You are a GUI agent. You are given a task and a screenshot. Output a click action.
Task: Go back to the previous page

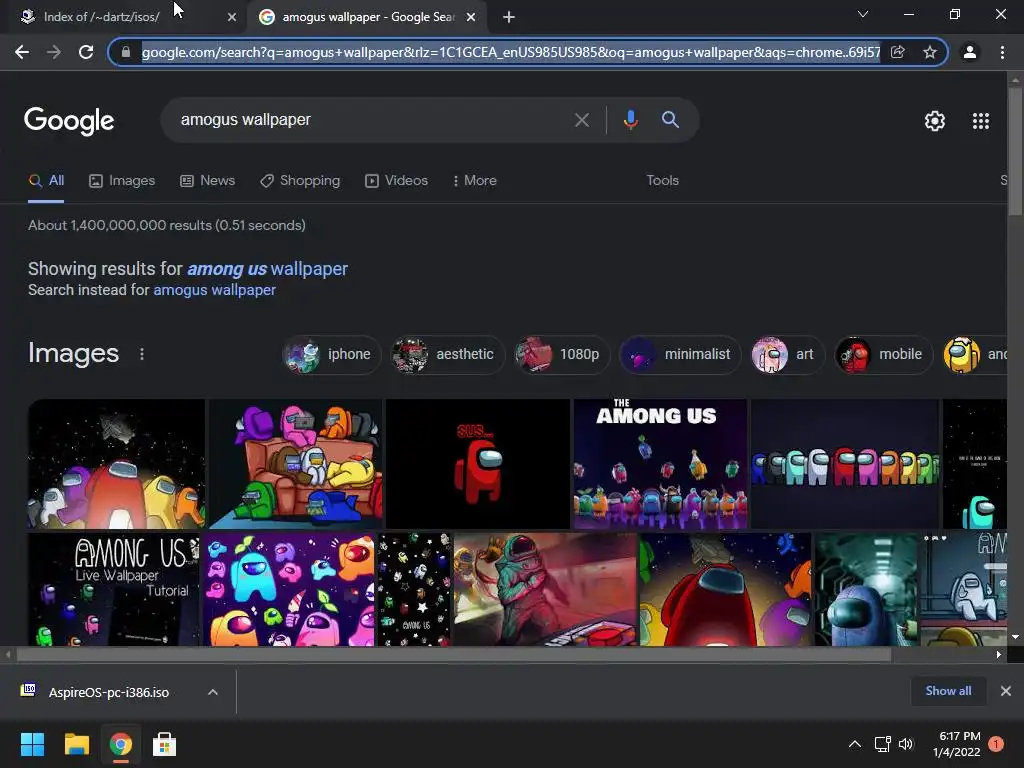click(x=22, y=52)
